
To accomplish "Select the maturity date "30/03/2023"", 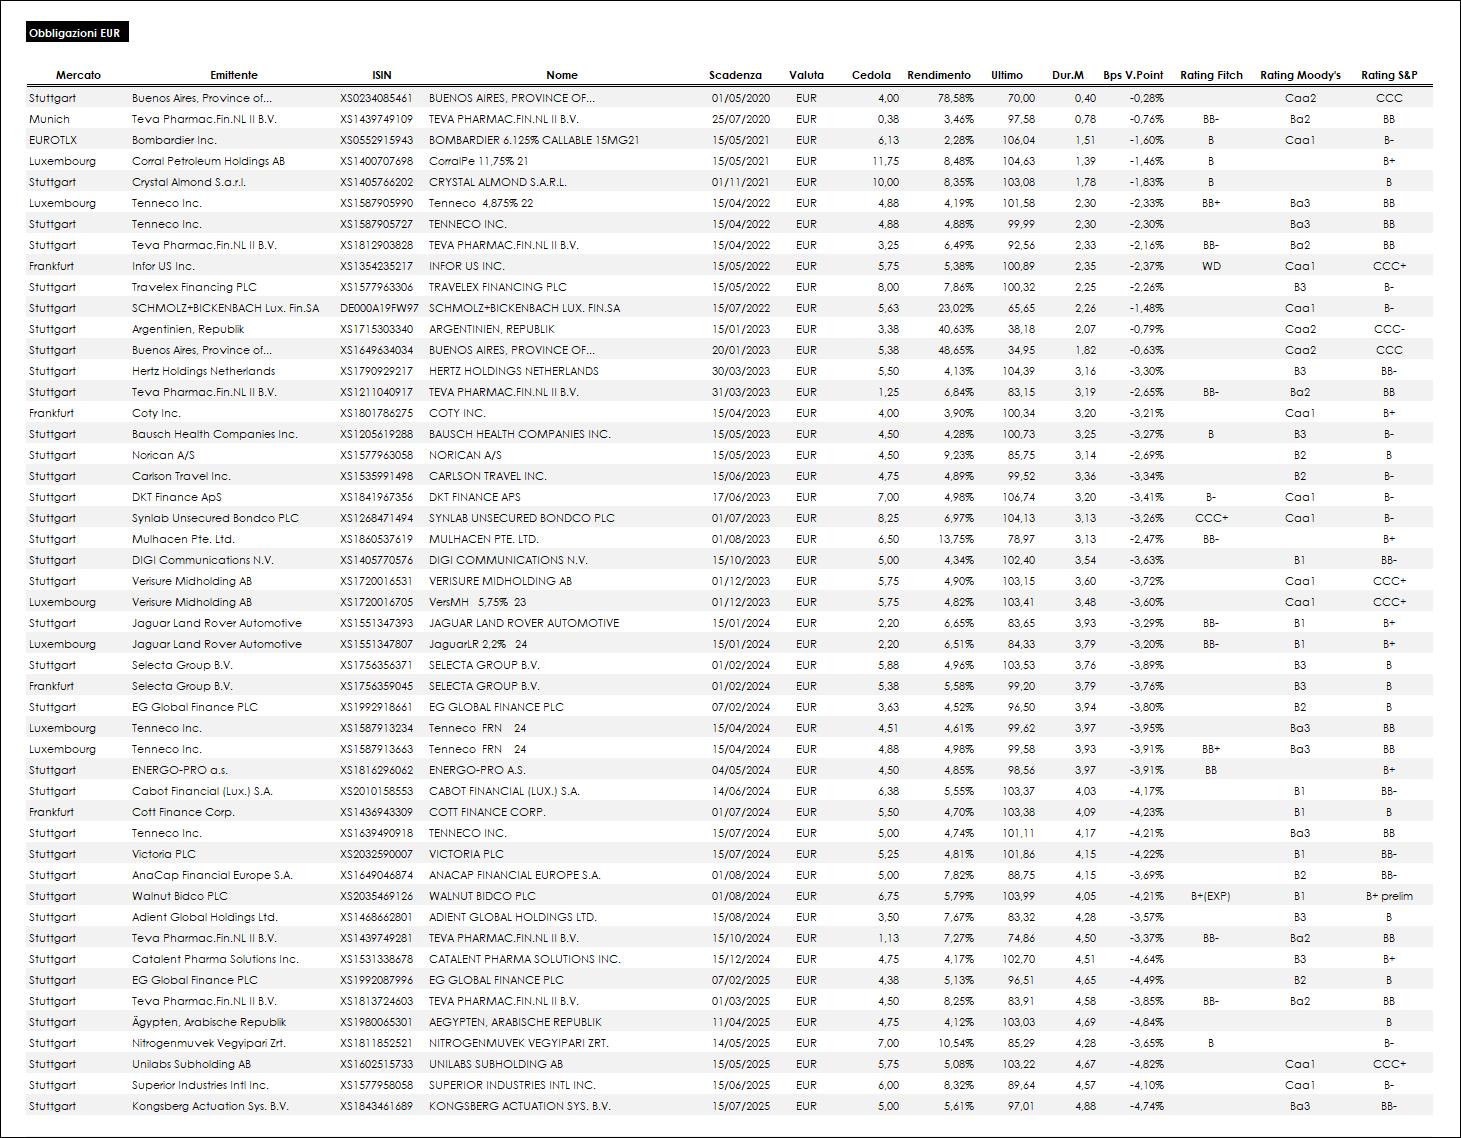I will 741,371.
